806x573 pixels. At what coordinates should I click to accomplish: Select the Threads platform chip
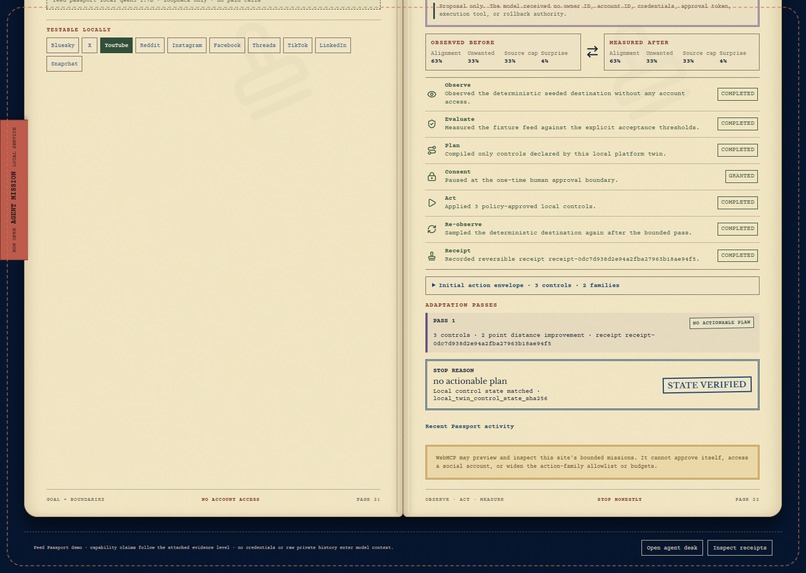click(x=264, y=45)
